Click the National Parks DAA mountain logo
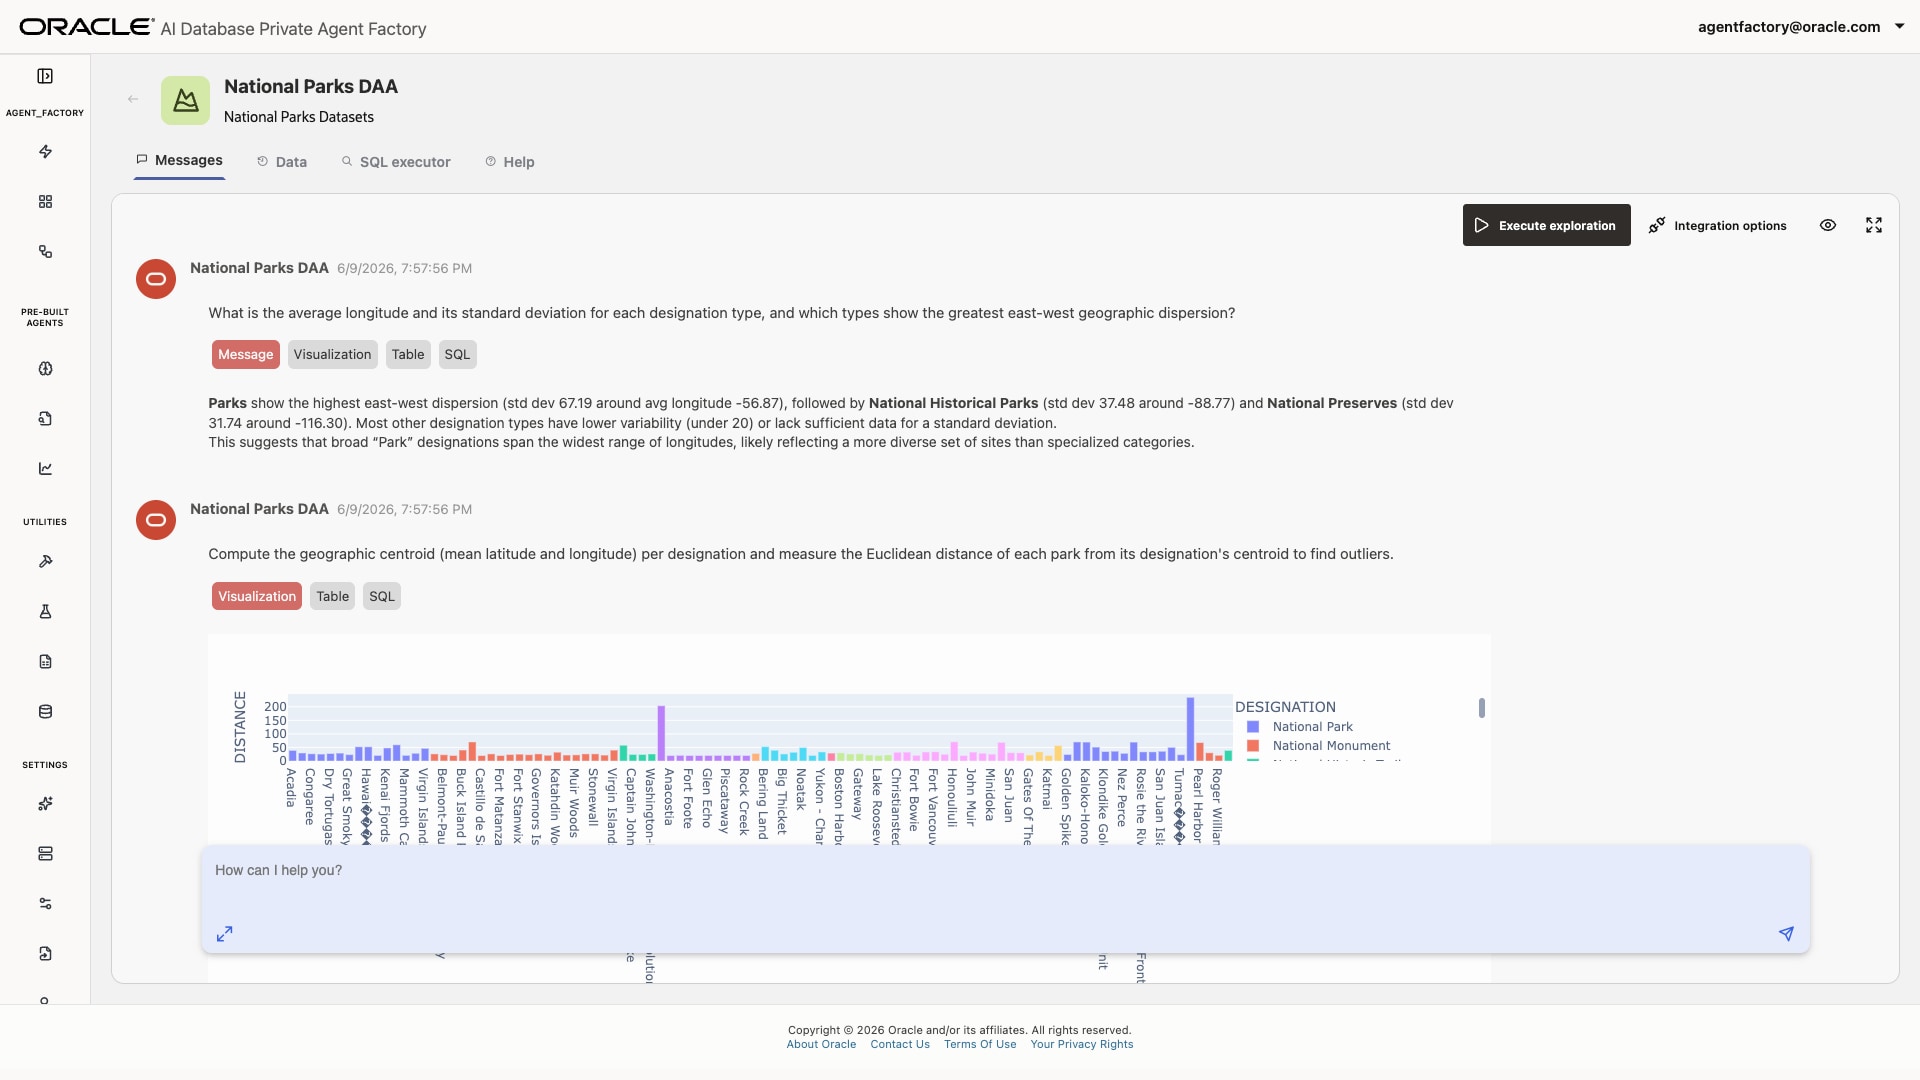1920x1080 pixels. pos(185,100)
